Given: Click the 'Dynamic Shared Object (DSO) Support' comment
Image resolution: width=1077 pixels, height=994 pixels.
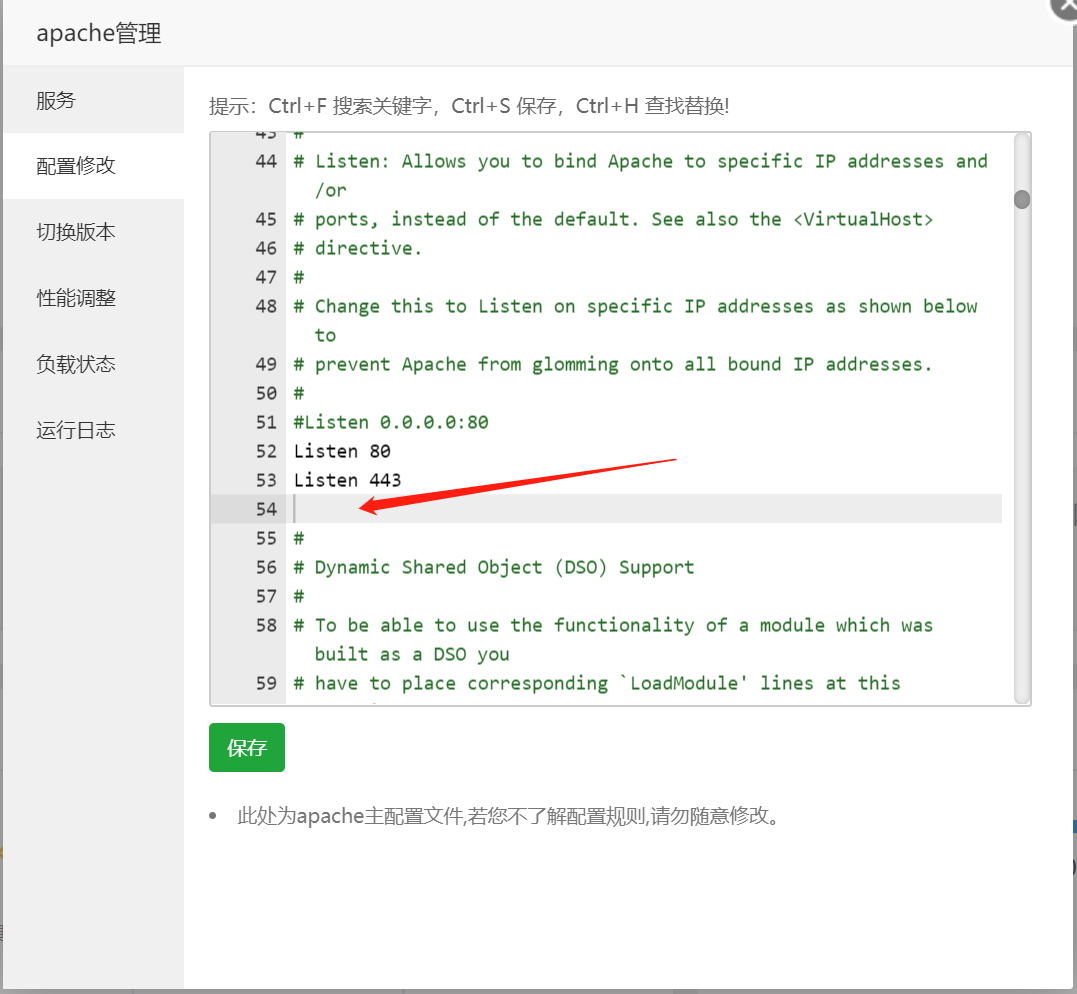Looking at the screenshot, I should tap(495, 567).
